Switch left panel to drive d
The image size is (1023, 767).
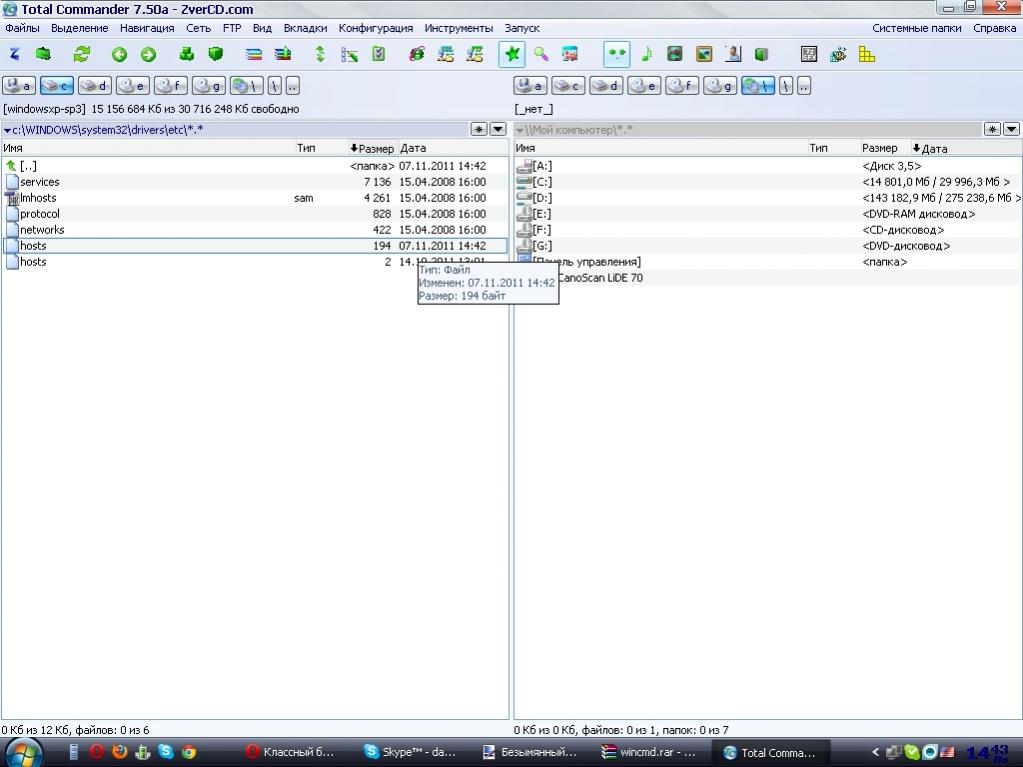(95, 86)
